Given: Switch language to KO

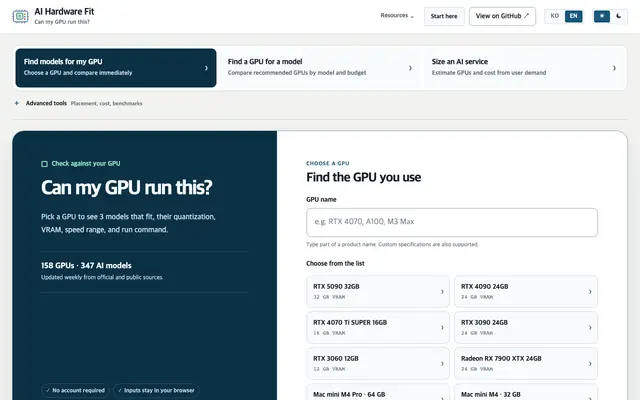Looking at the screenshot, I should (554, 16).
